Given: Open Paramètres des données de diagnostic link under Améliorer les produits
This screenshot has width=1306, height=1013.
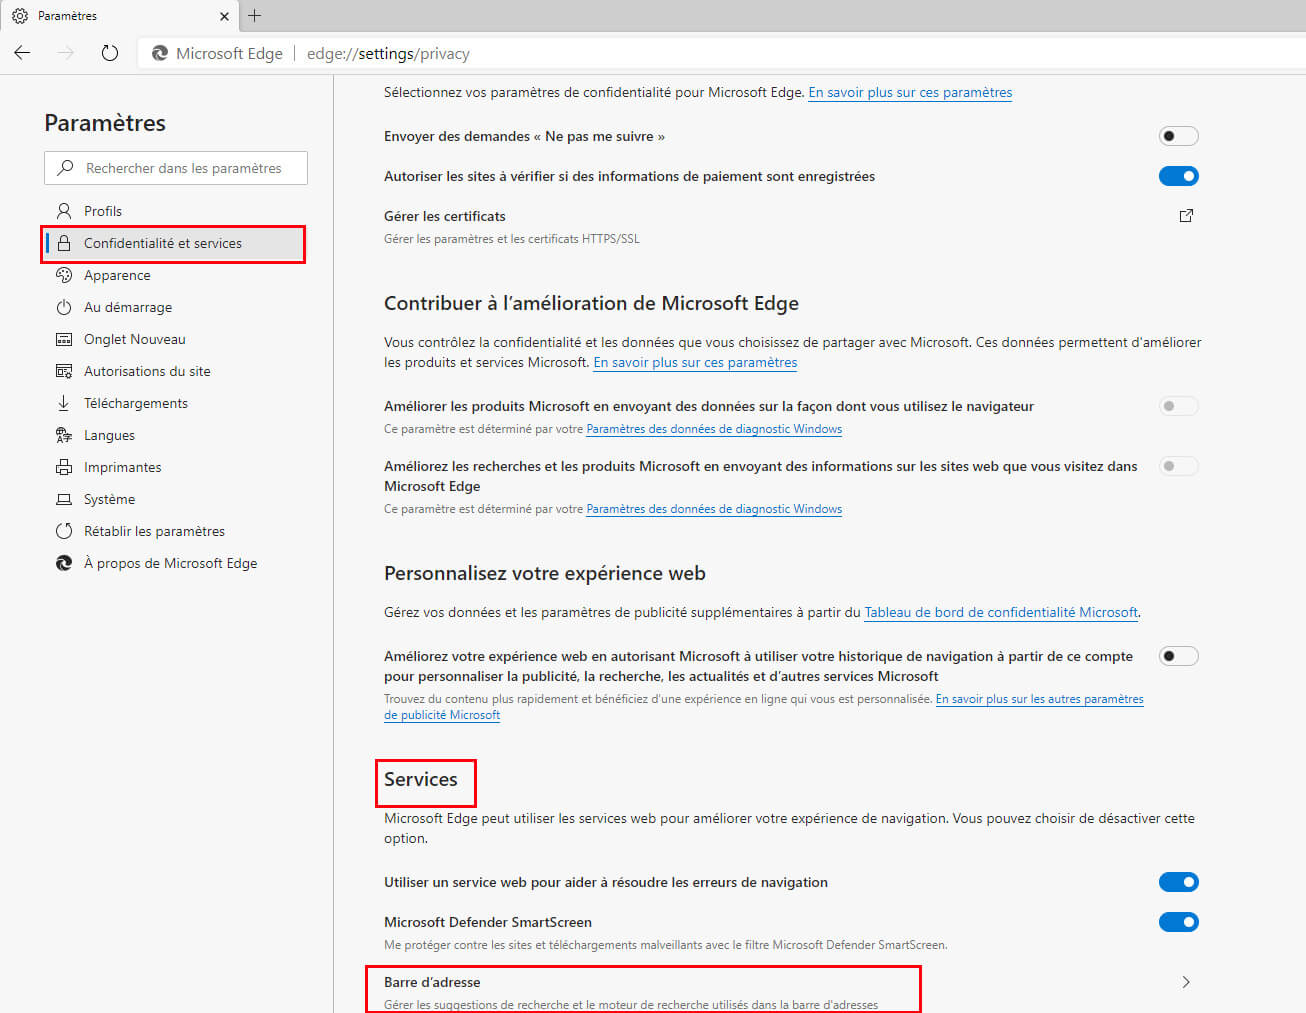Looking at the screenshot, I should click(x=714, y=429).
